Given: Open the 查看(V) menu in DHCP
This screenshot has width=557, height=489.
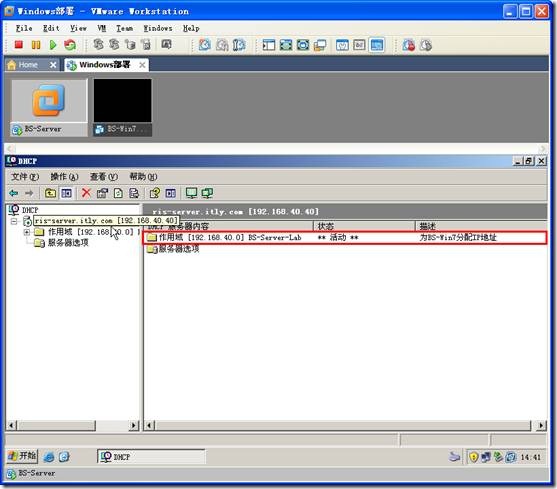Looking at the screenshot, I should [104, 176].
